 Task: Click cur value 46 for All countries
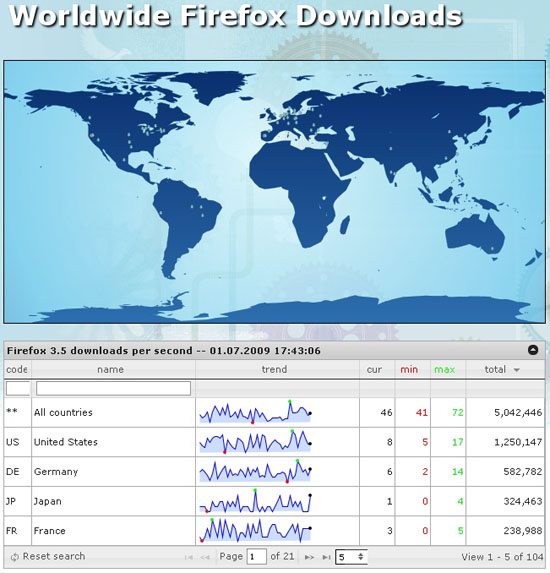click(386, 413)
